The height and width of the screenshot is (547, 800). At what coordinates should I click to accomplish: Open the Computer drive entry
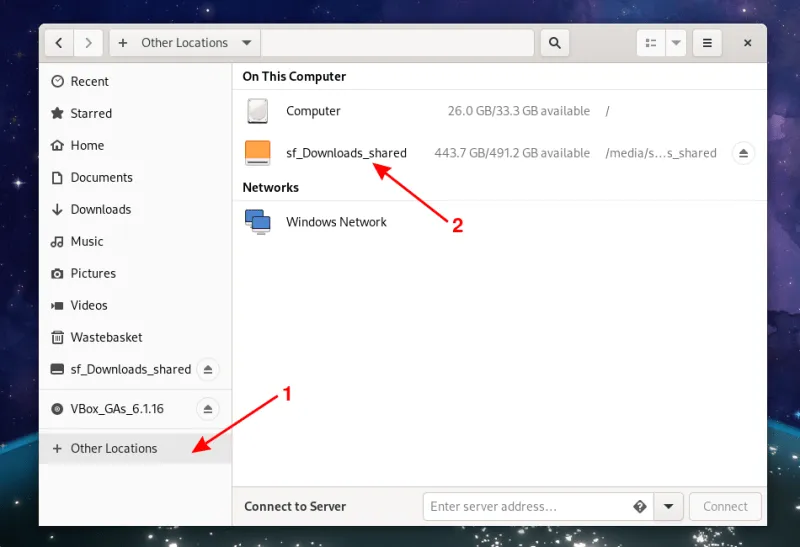[313, 111]
